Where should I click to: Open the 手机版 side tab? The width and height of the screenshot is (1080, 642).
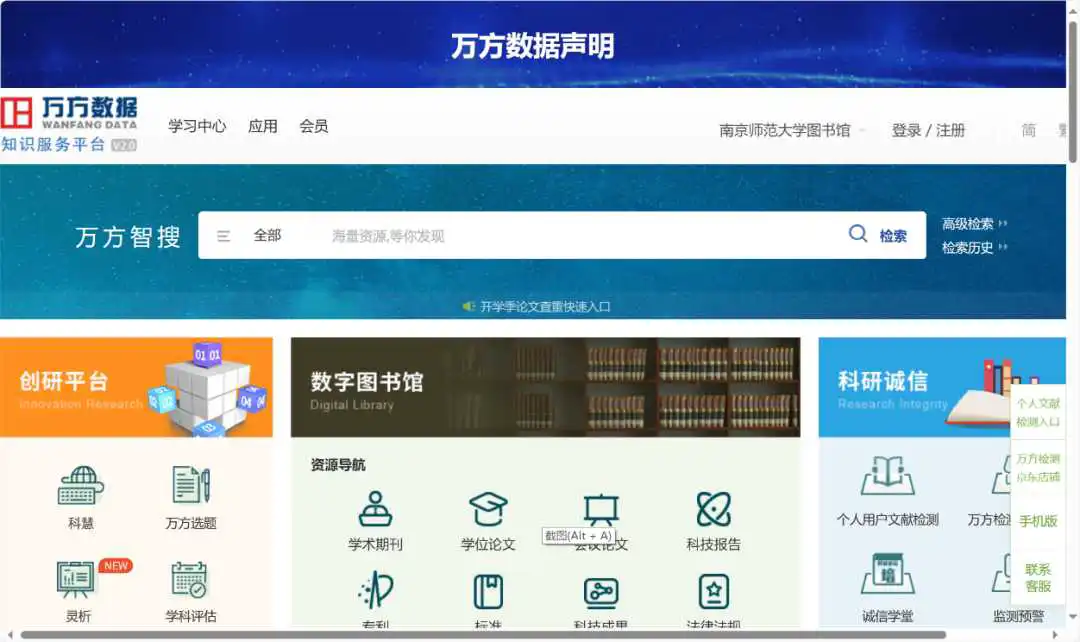[x=1038, y=521]
